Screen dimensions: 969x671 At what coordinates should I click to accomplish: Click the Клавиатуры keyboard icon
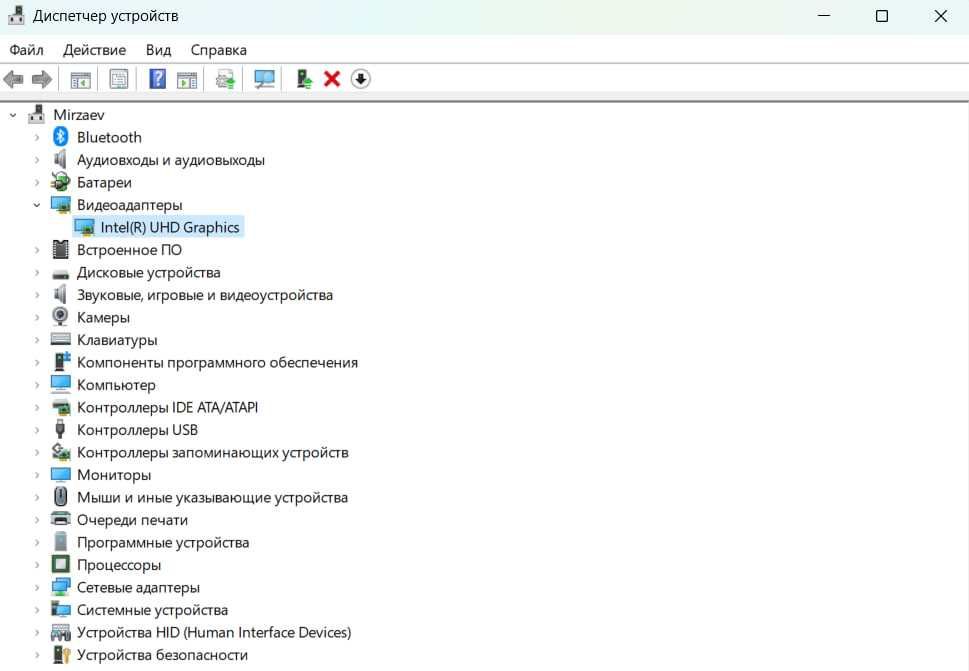61,339
